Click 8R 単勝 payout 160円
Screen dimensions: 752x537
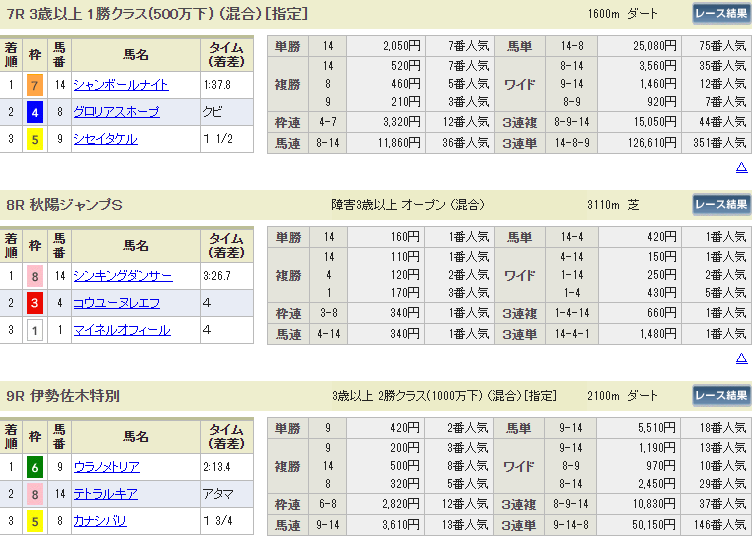(x=405, y=237)
